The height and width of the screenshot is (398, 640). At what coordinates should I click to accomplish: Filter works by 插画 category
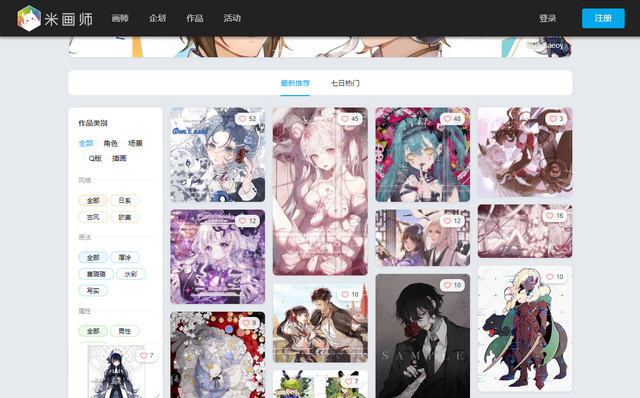coord(119,158)
